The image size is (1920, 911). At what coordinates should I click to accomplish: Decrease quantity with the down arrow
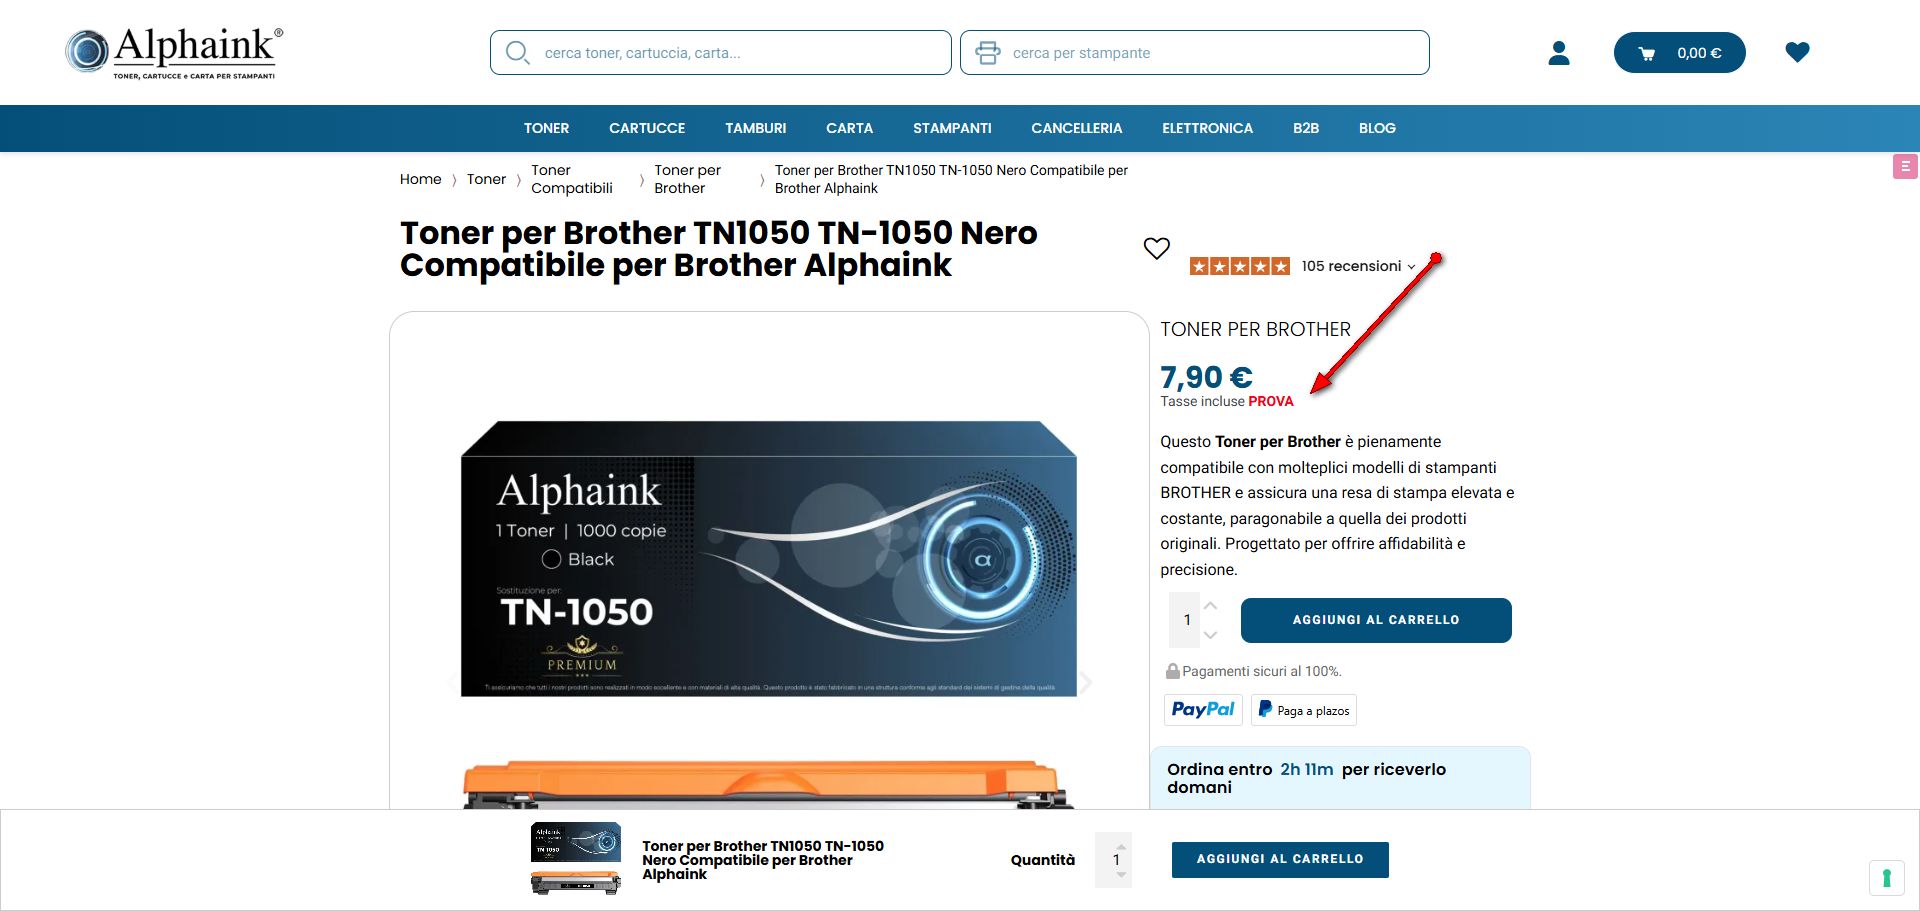click(x=1210, y=635)
